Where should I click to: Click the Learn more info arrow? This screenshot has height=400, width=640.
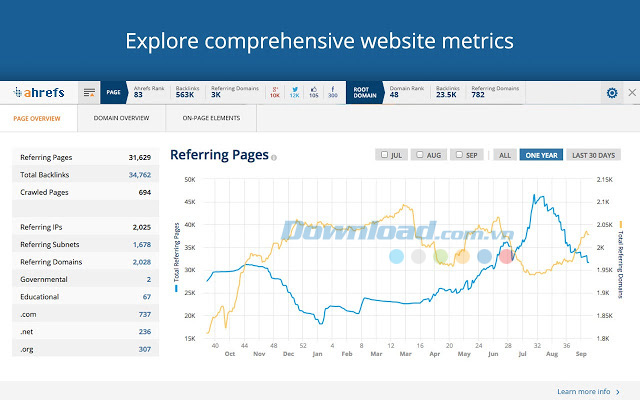click(618, 392)
